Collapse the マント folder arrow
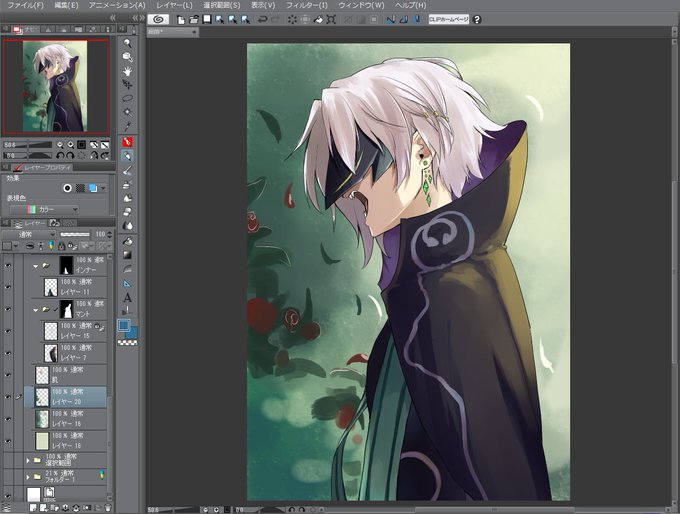This screenshot has height=514, width=680. pyautogui.click(x=36, y=310)
